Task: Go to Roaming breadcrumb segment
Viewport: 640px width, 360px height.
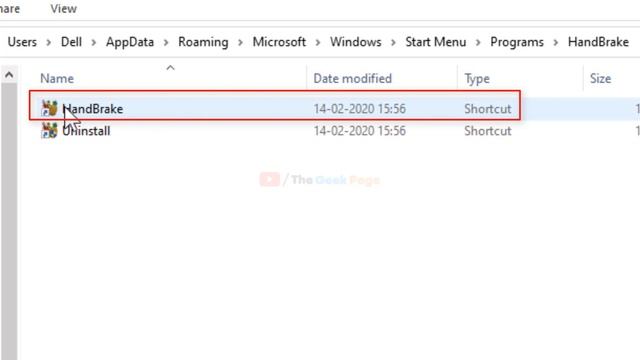Action: [203, 42]
